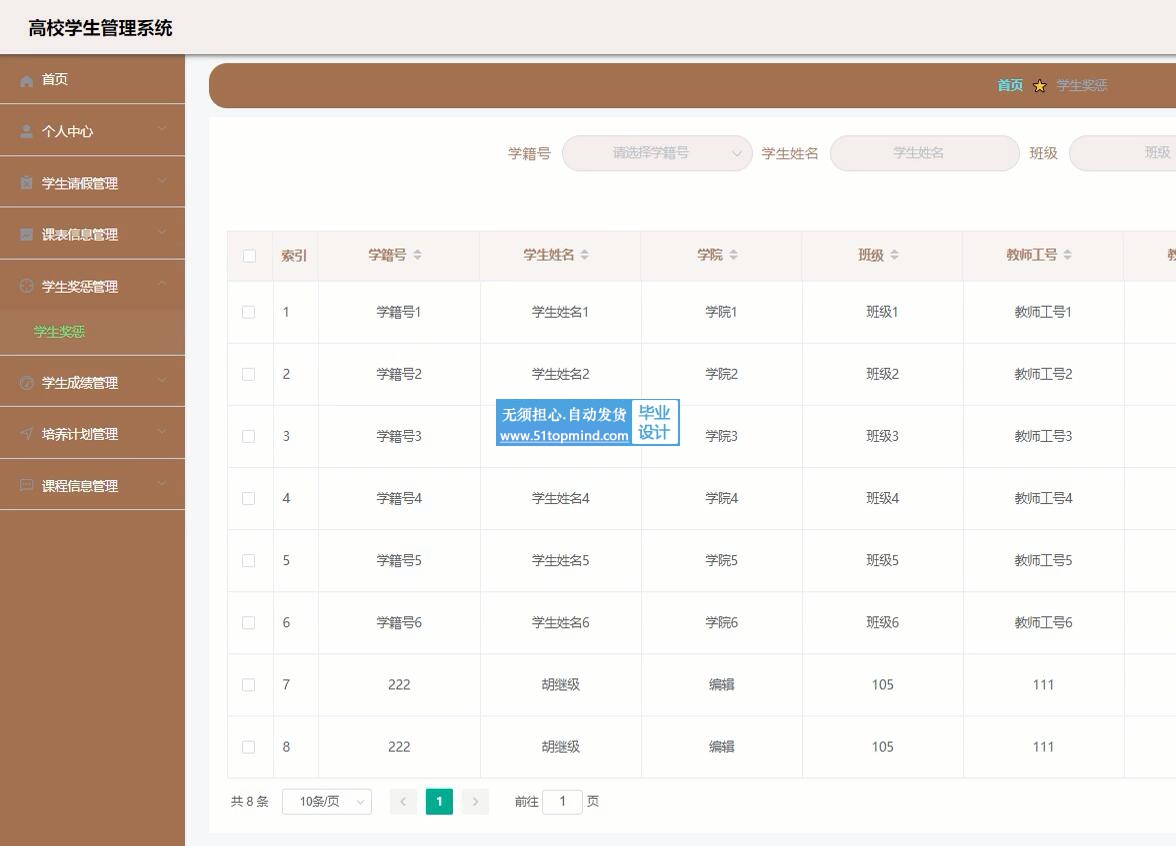1176x846 pixels.
Task: Expand the 个人中心 menu chevron
Action: coord(162,129)
